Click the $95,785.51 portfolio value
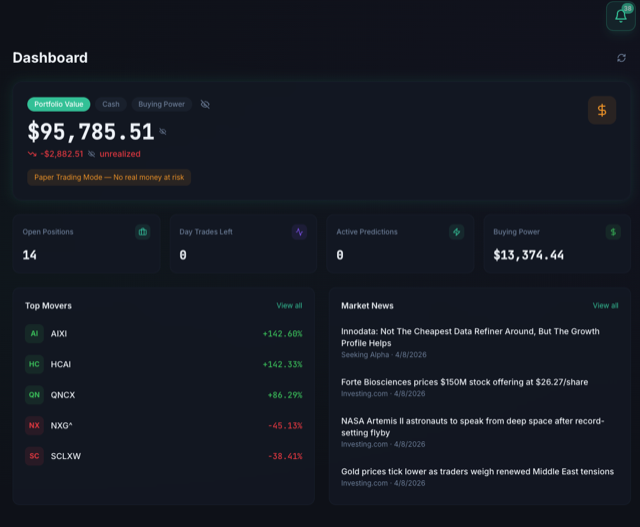The width and height of the screenshot is (640, 527). (x=91, y=132)
